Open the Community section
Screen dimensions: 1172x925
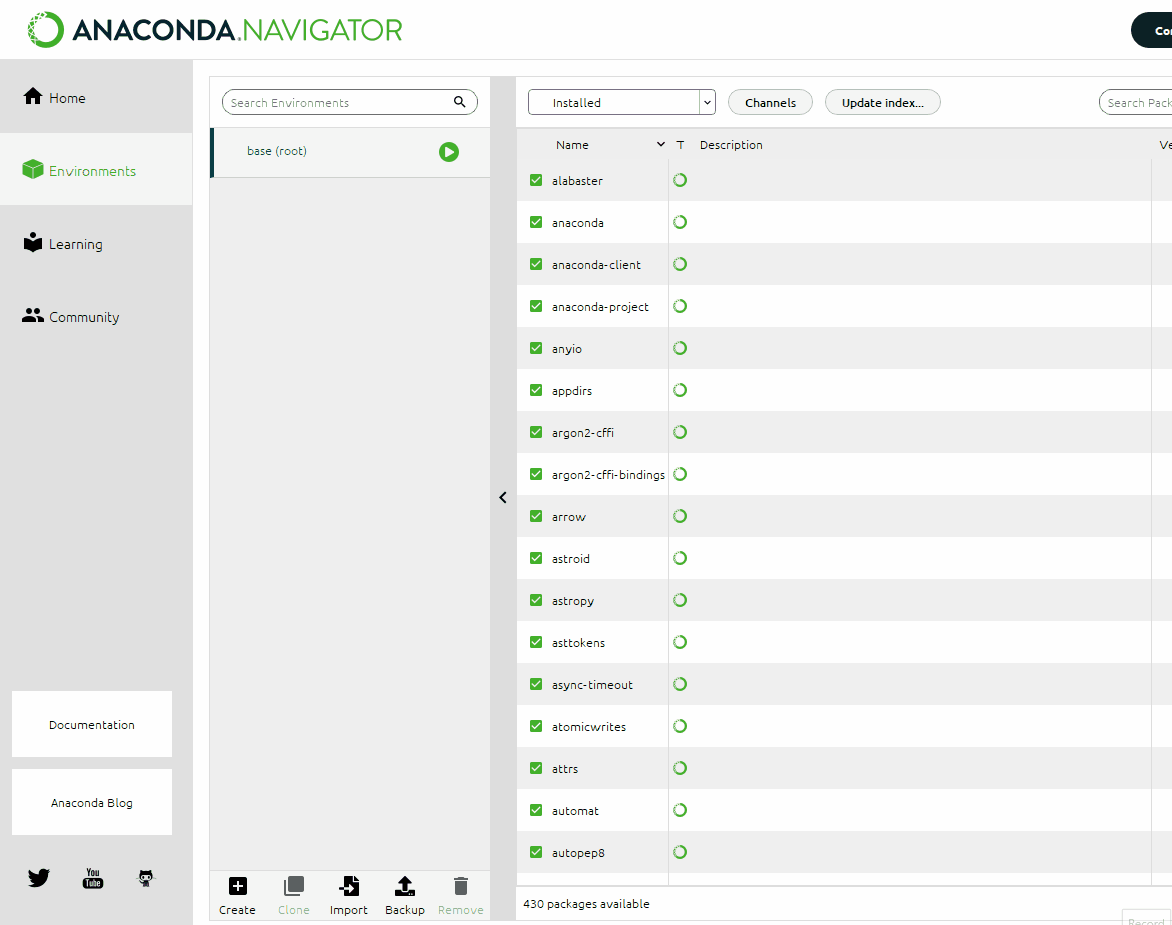click(96, 317)
